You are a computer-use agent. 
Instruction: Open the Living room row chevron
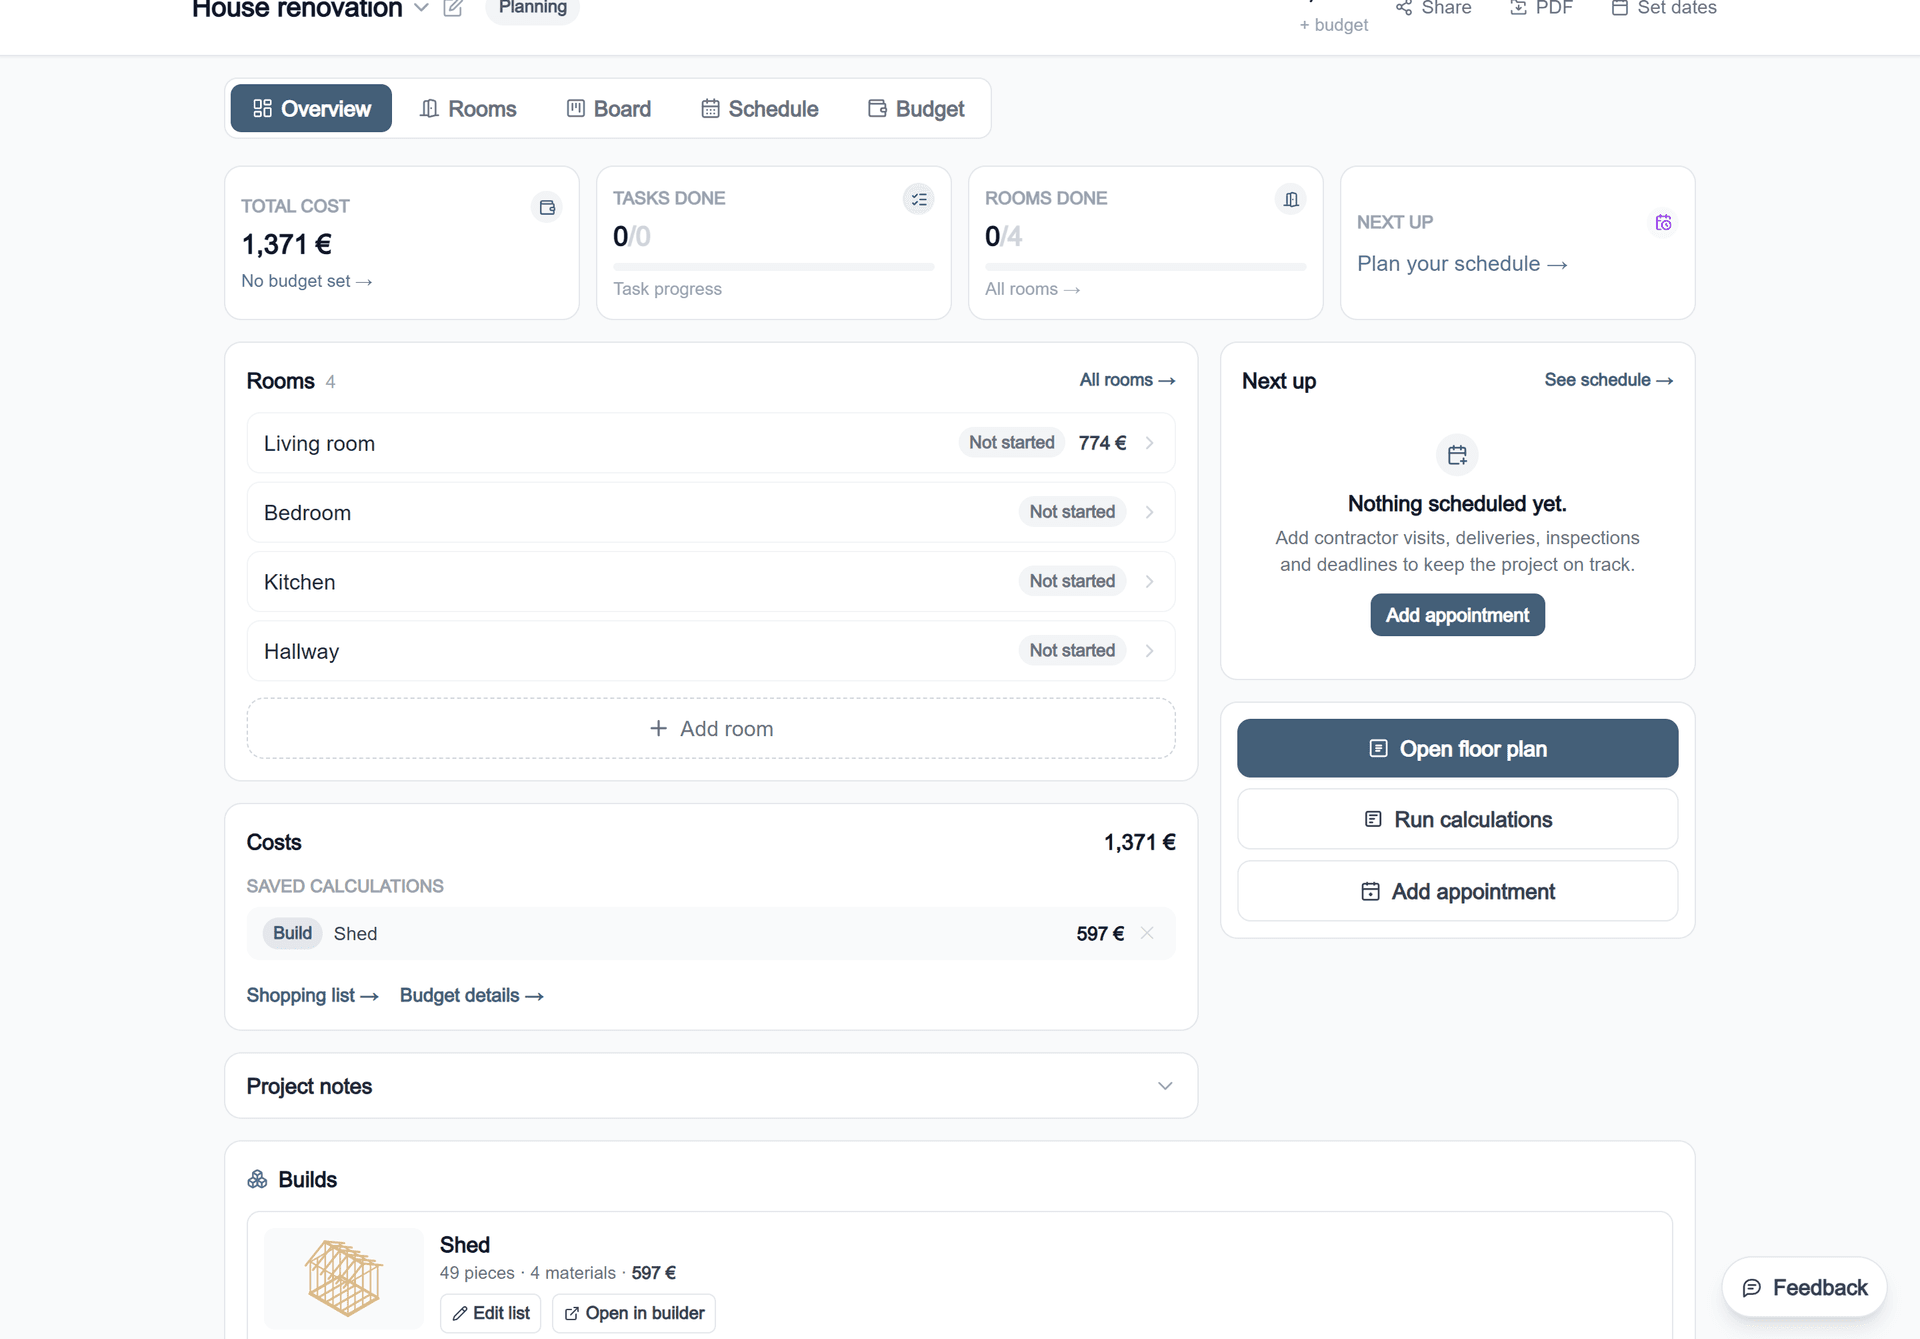click(x=1149, y=443)
